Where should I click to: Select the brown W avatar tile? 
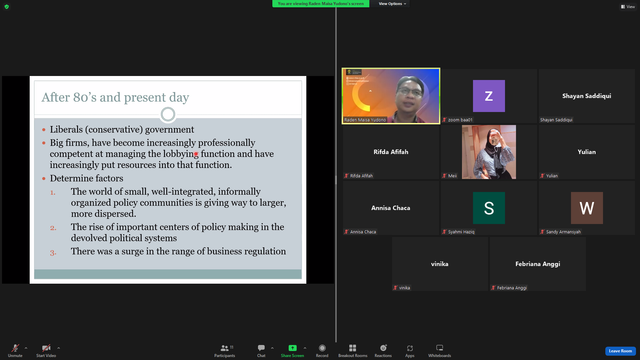(x=587, y=208)
